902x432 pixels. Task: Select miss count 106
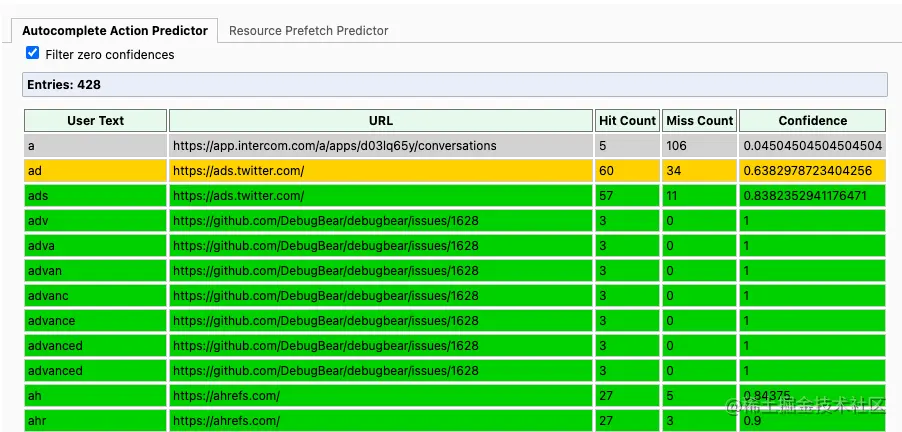click(700, 146)
